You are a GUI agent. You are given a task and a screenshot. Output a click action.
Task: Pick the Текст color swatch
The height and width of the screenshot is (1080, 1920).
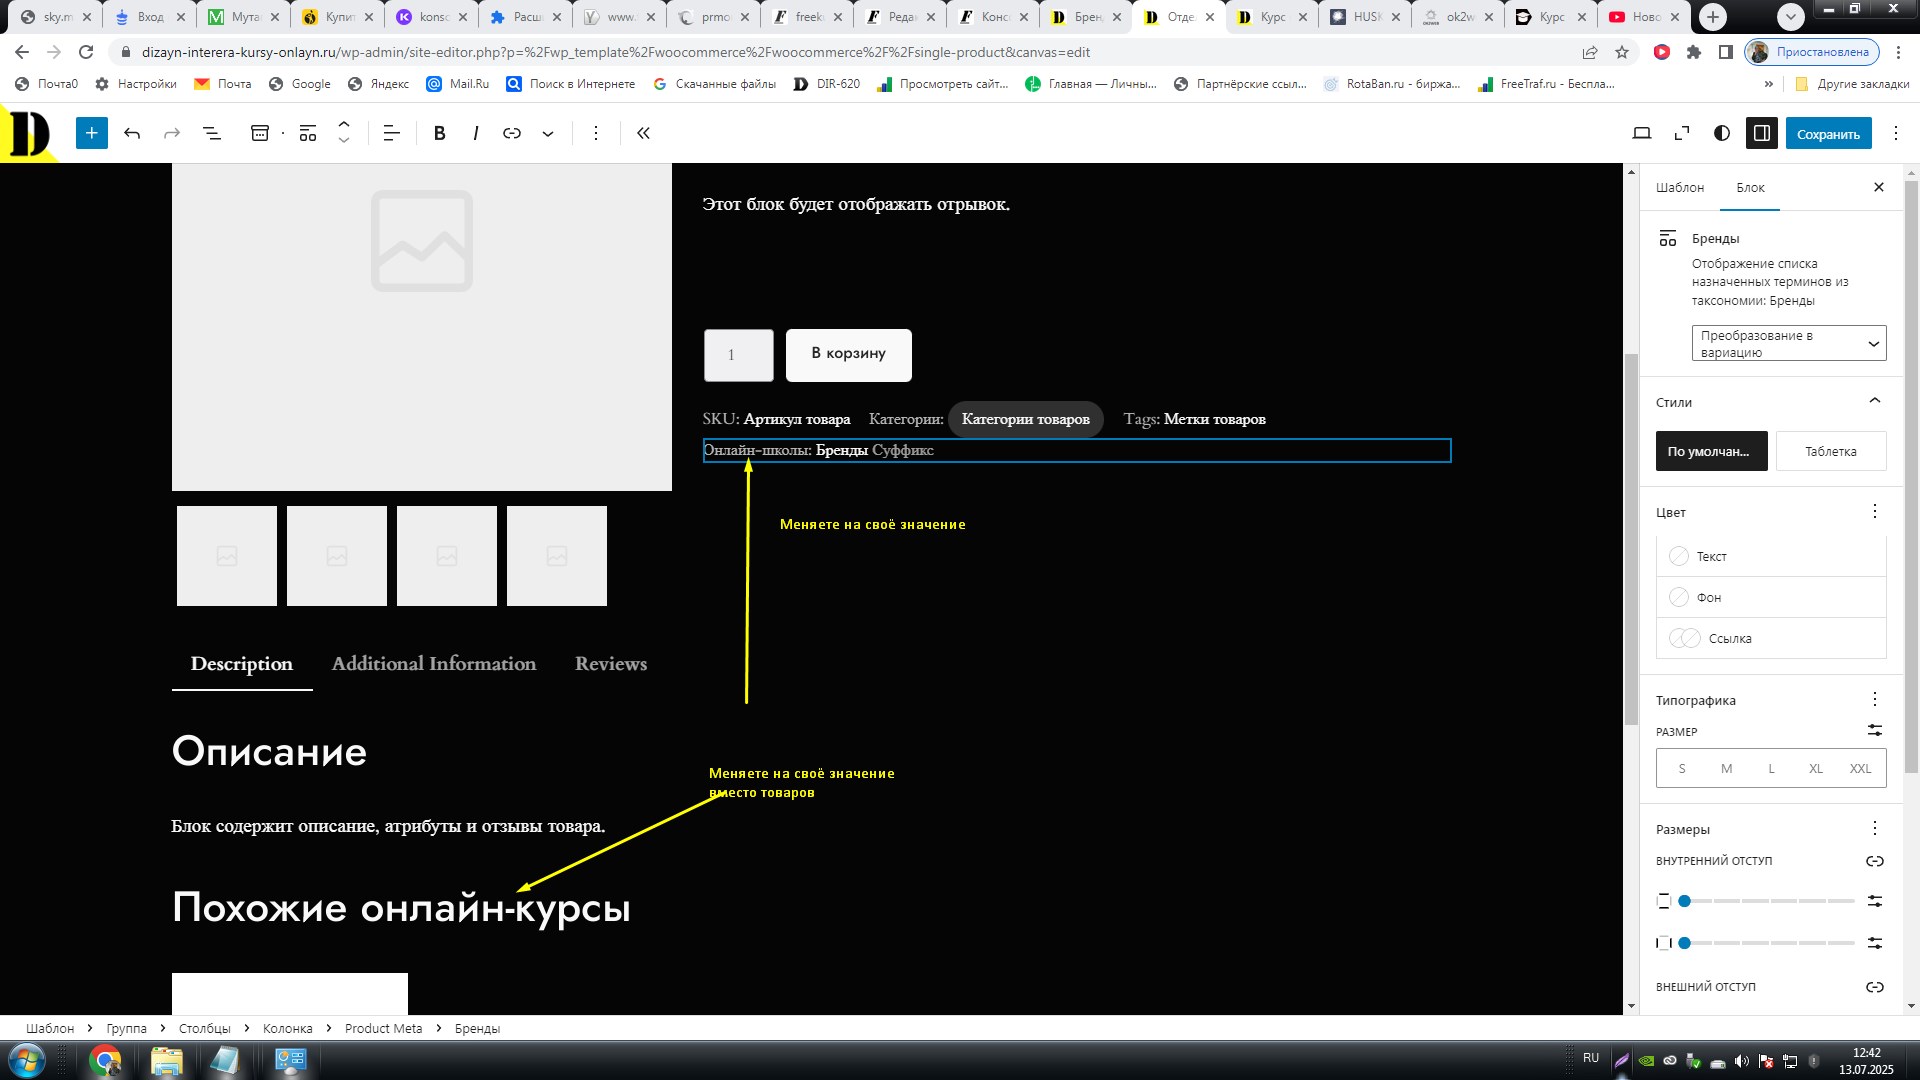(1679, 556)
